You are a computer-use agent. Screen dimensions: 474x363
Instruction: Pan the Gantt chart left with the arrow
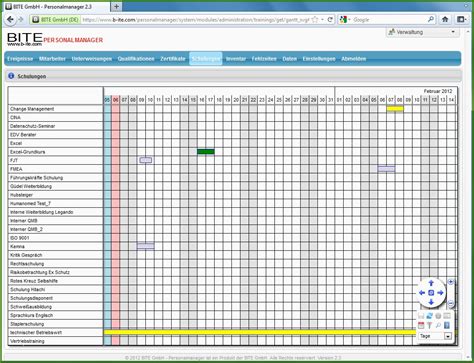422,293
